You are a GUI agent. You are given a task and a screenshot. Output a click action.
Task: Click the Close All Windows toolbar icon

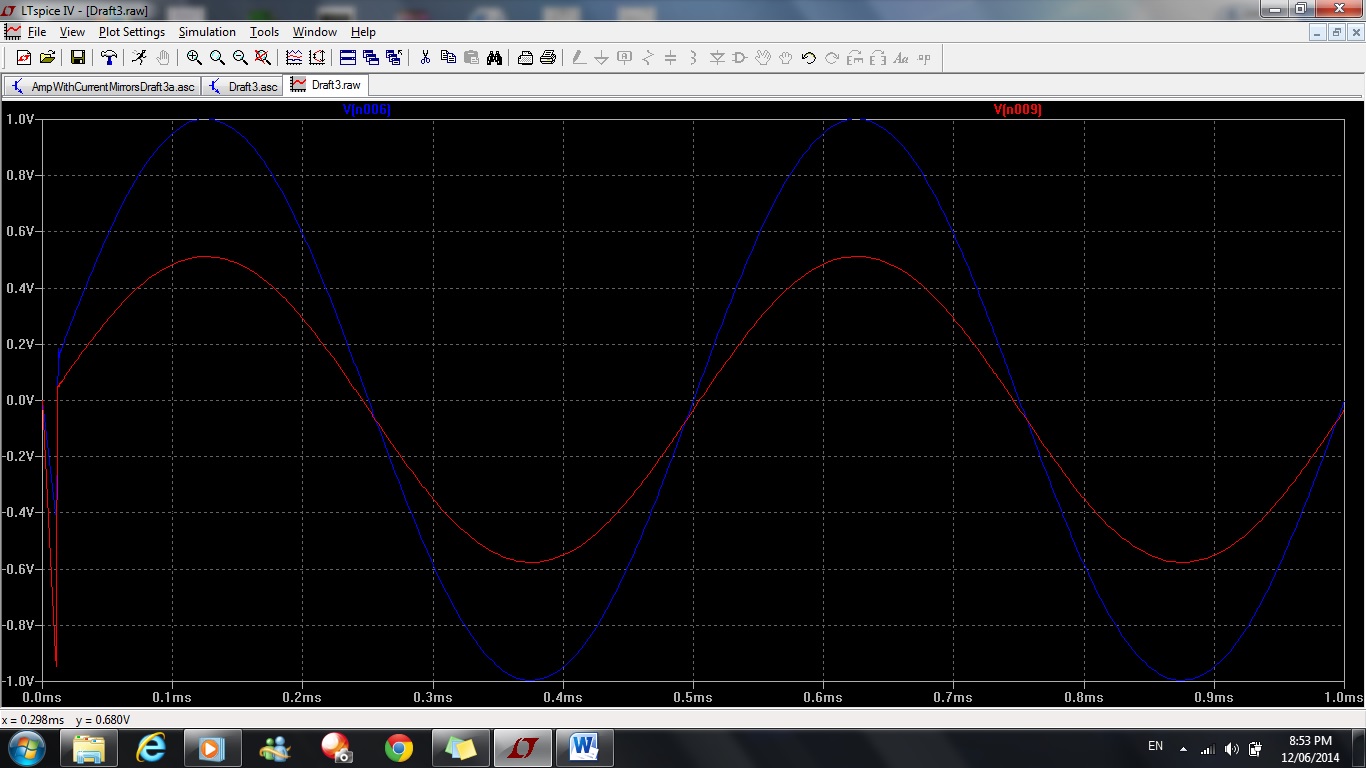click(394, 58)
